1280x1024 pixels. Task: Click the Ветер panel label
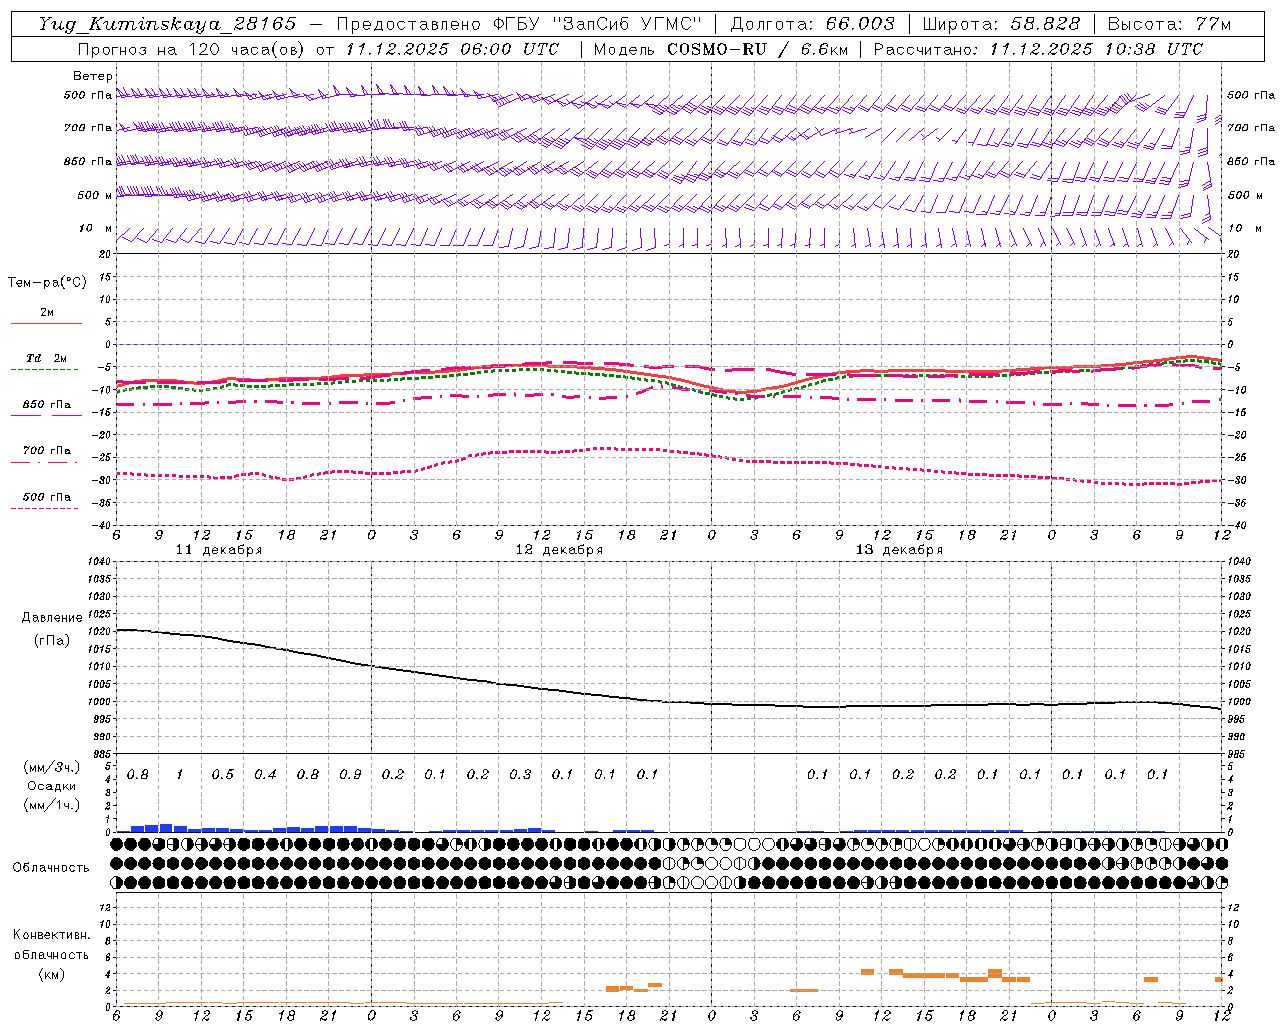tap(93, 76)
